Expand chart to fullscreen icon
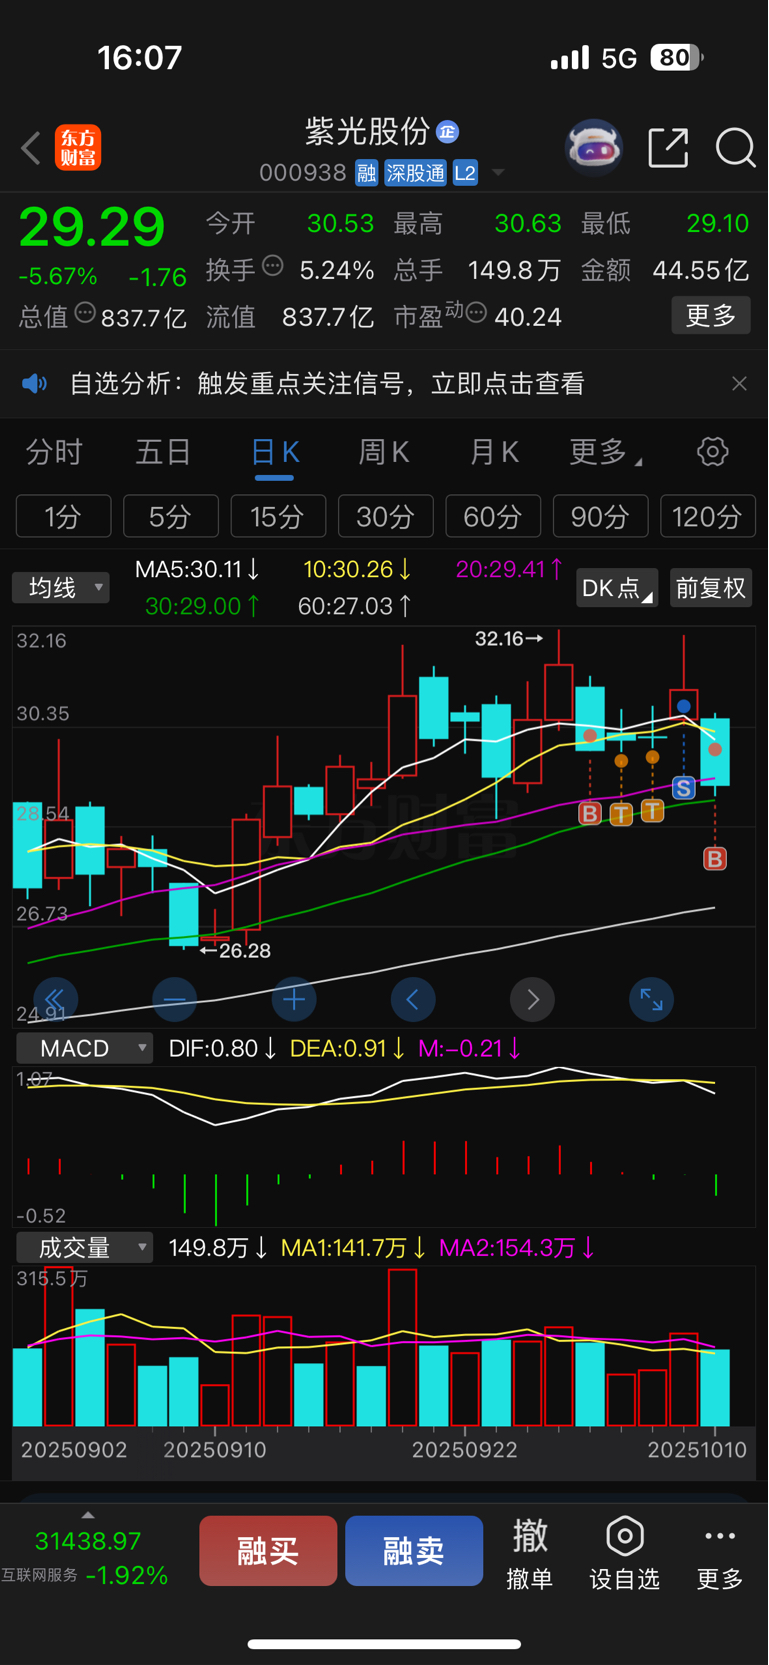Screen dimensions: 769x1665 tap(651, 999)
